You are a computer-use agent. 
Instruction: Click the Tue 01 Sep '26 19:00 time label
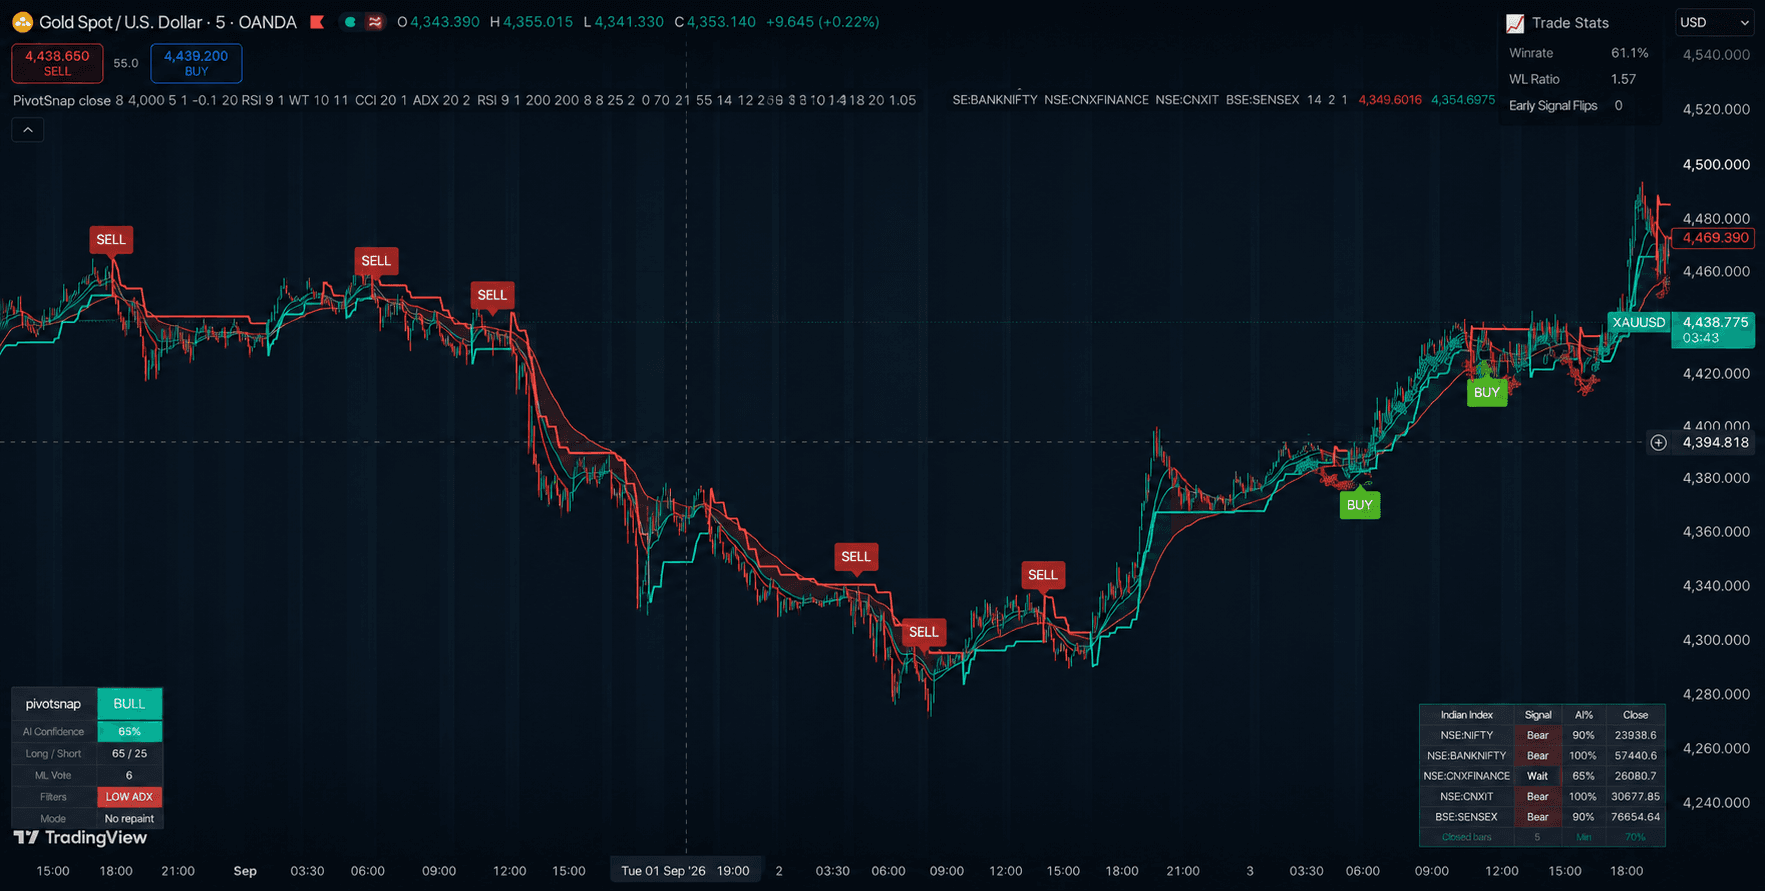tap(685, 871)
